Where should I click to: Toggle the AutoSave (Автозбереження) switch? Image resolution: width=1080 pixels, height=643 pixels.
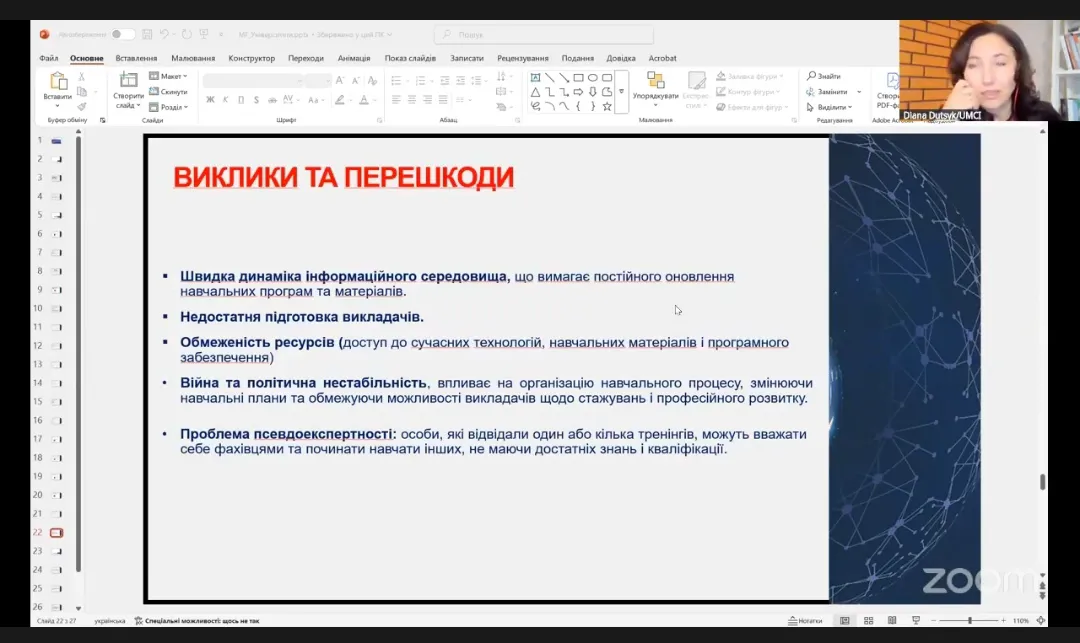pyautogui.click(x=122, y=34)
